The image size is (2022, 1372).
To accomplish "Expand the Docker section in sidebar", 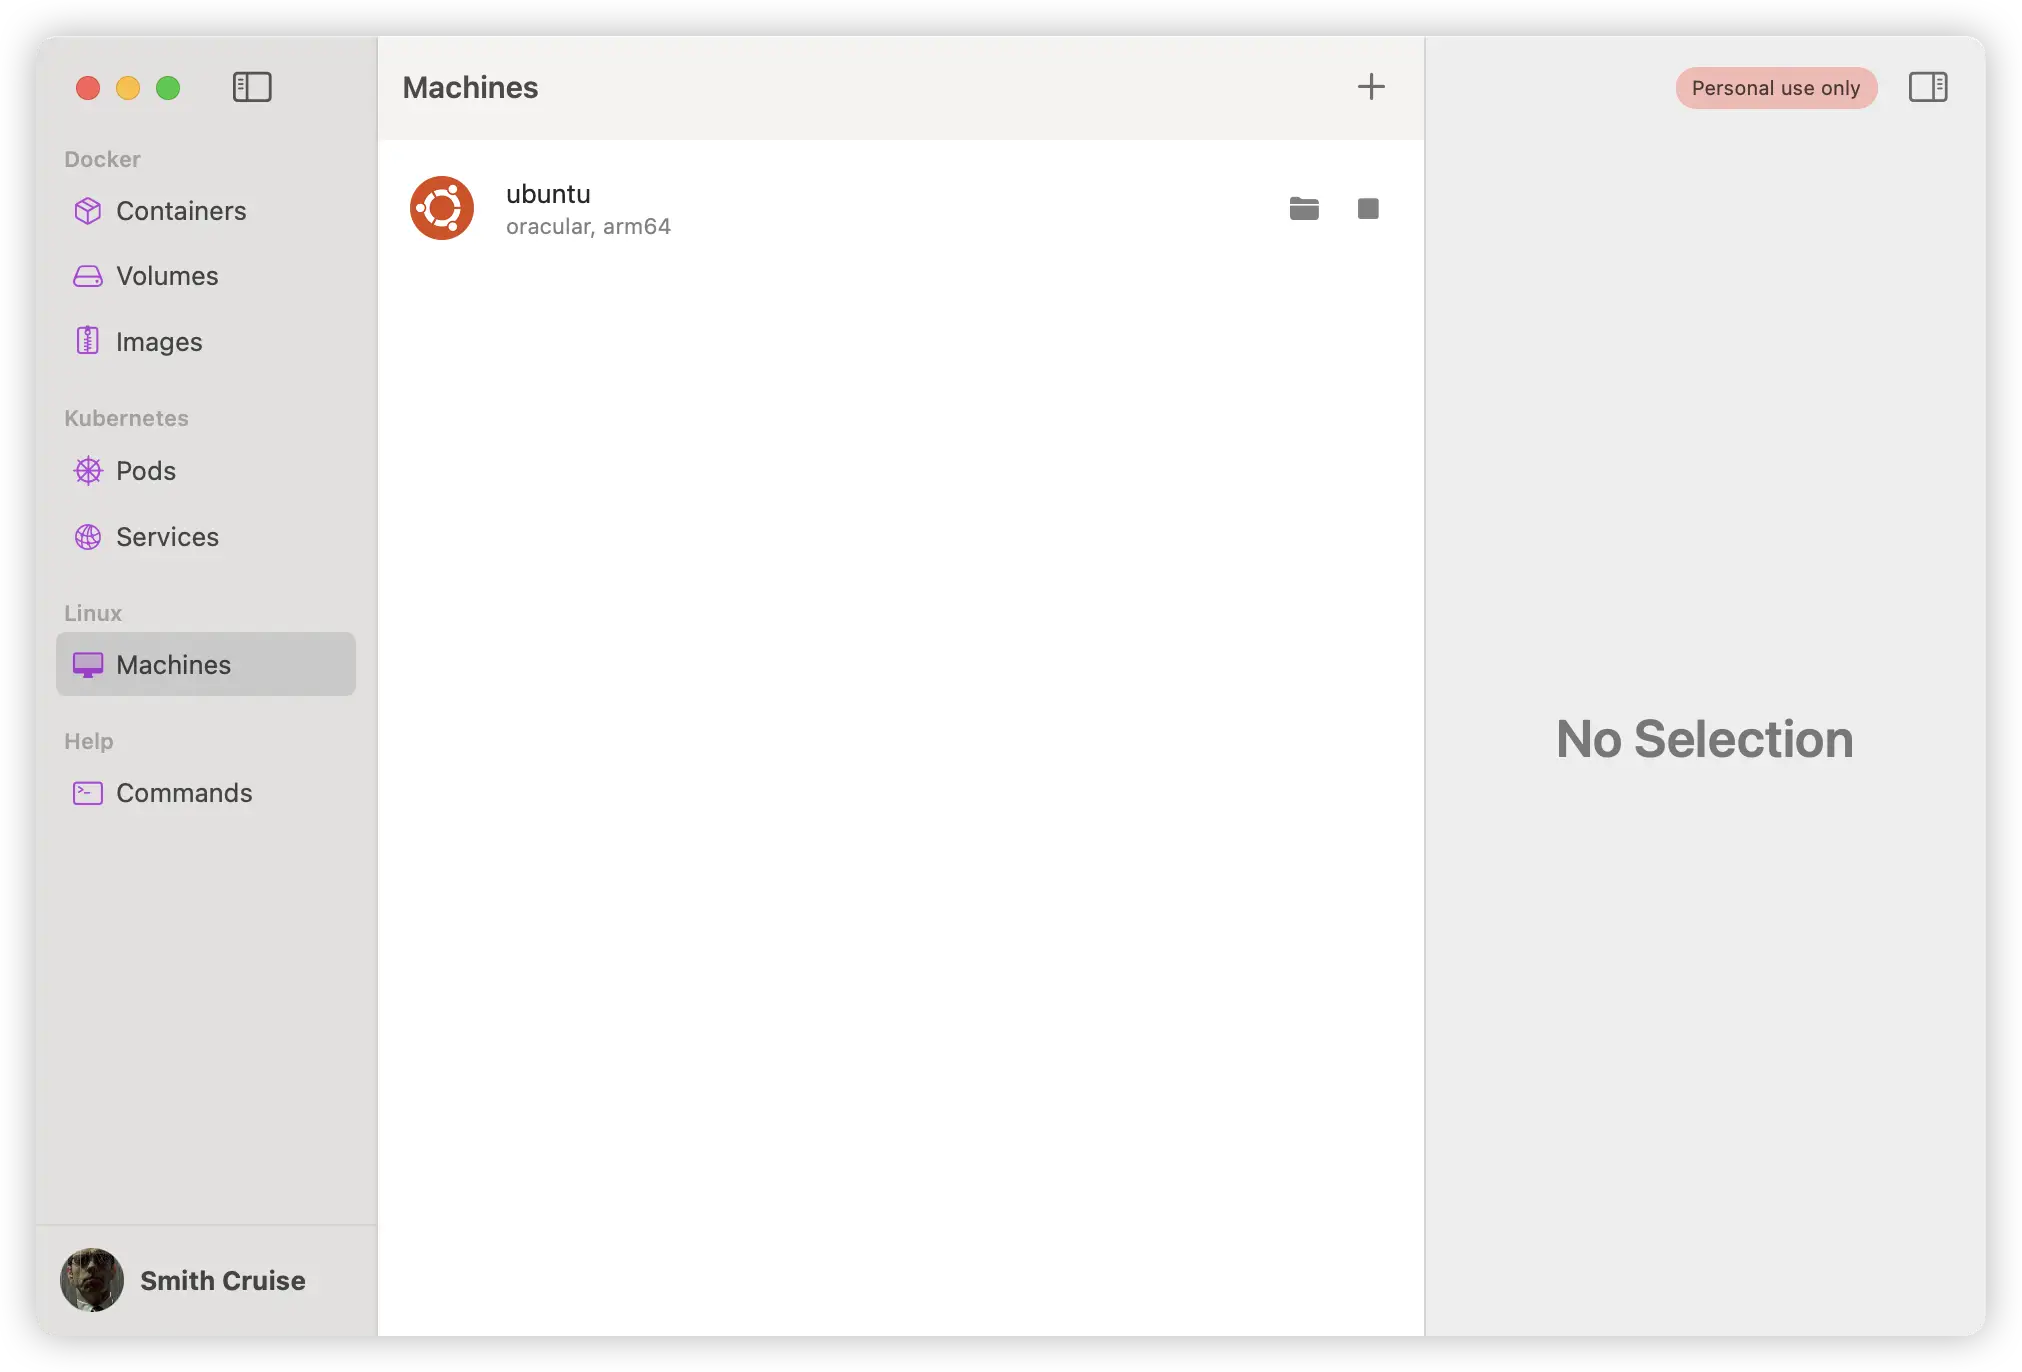I will [104, 159].
